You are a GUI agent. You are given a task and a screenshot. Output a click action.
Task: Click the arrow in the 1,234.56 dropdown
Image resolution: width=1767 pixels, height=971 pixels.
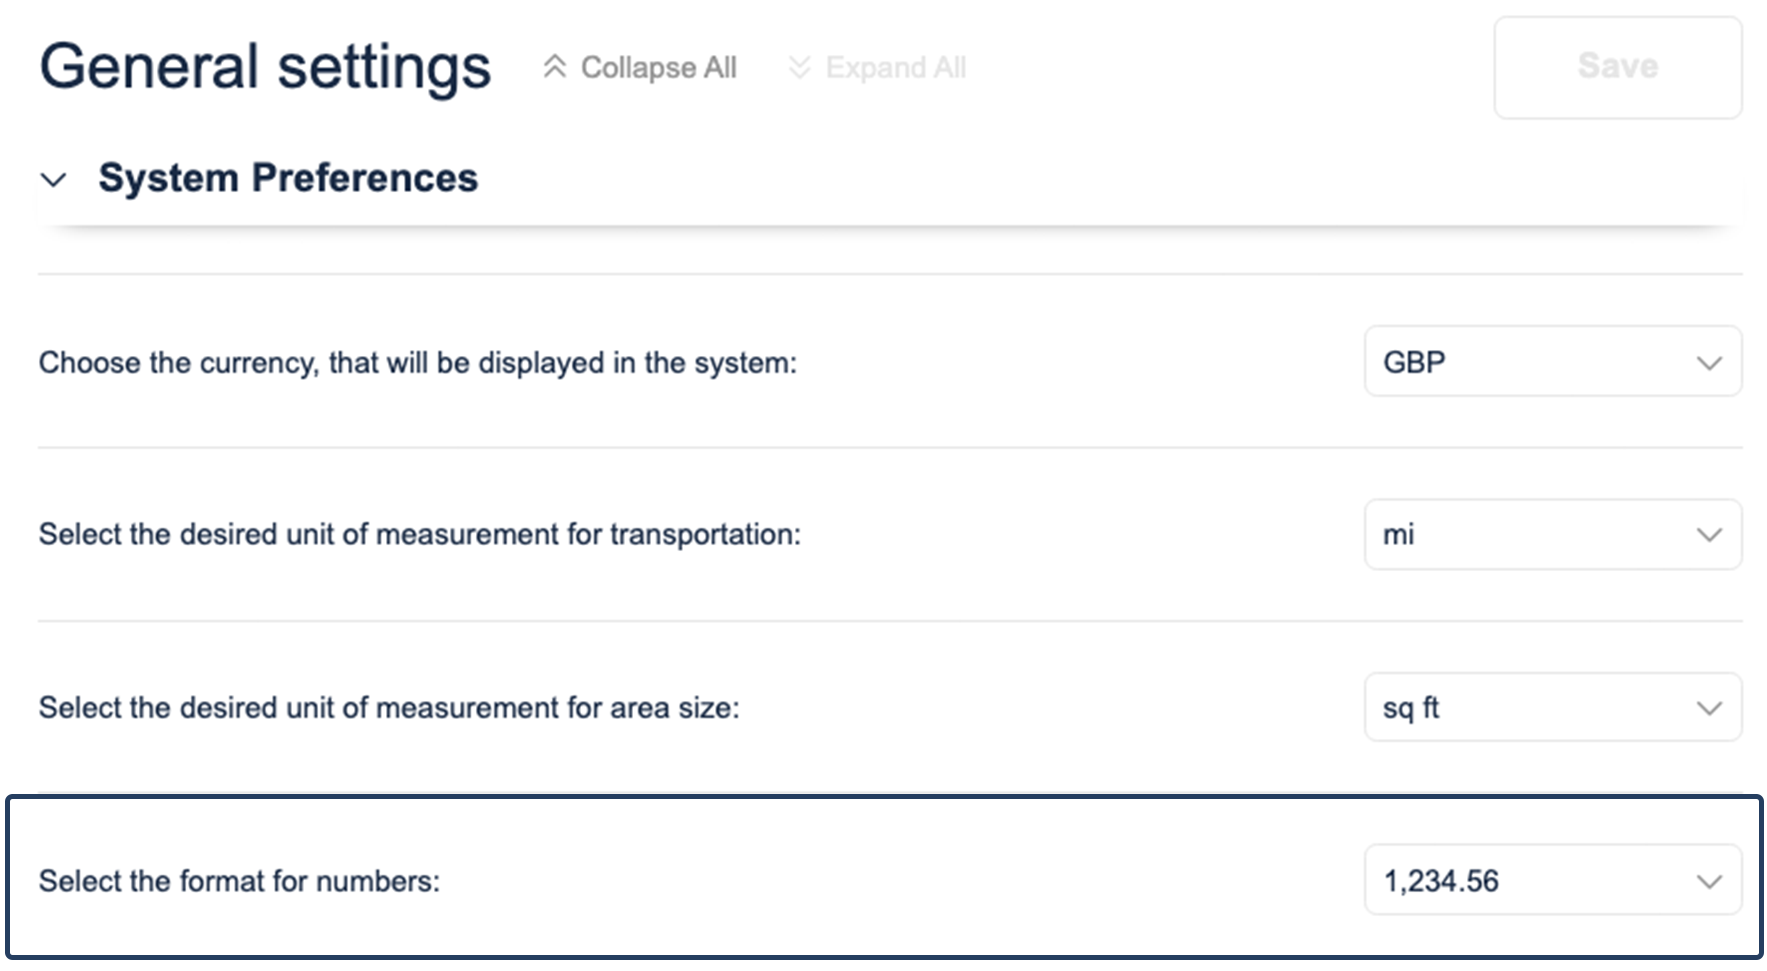click(1709, 882)
